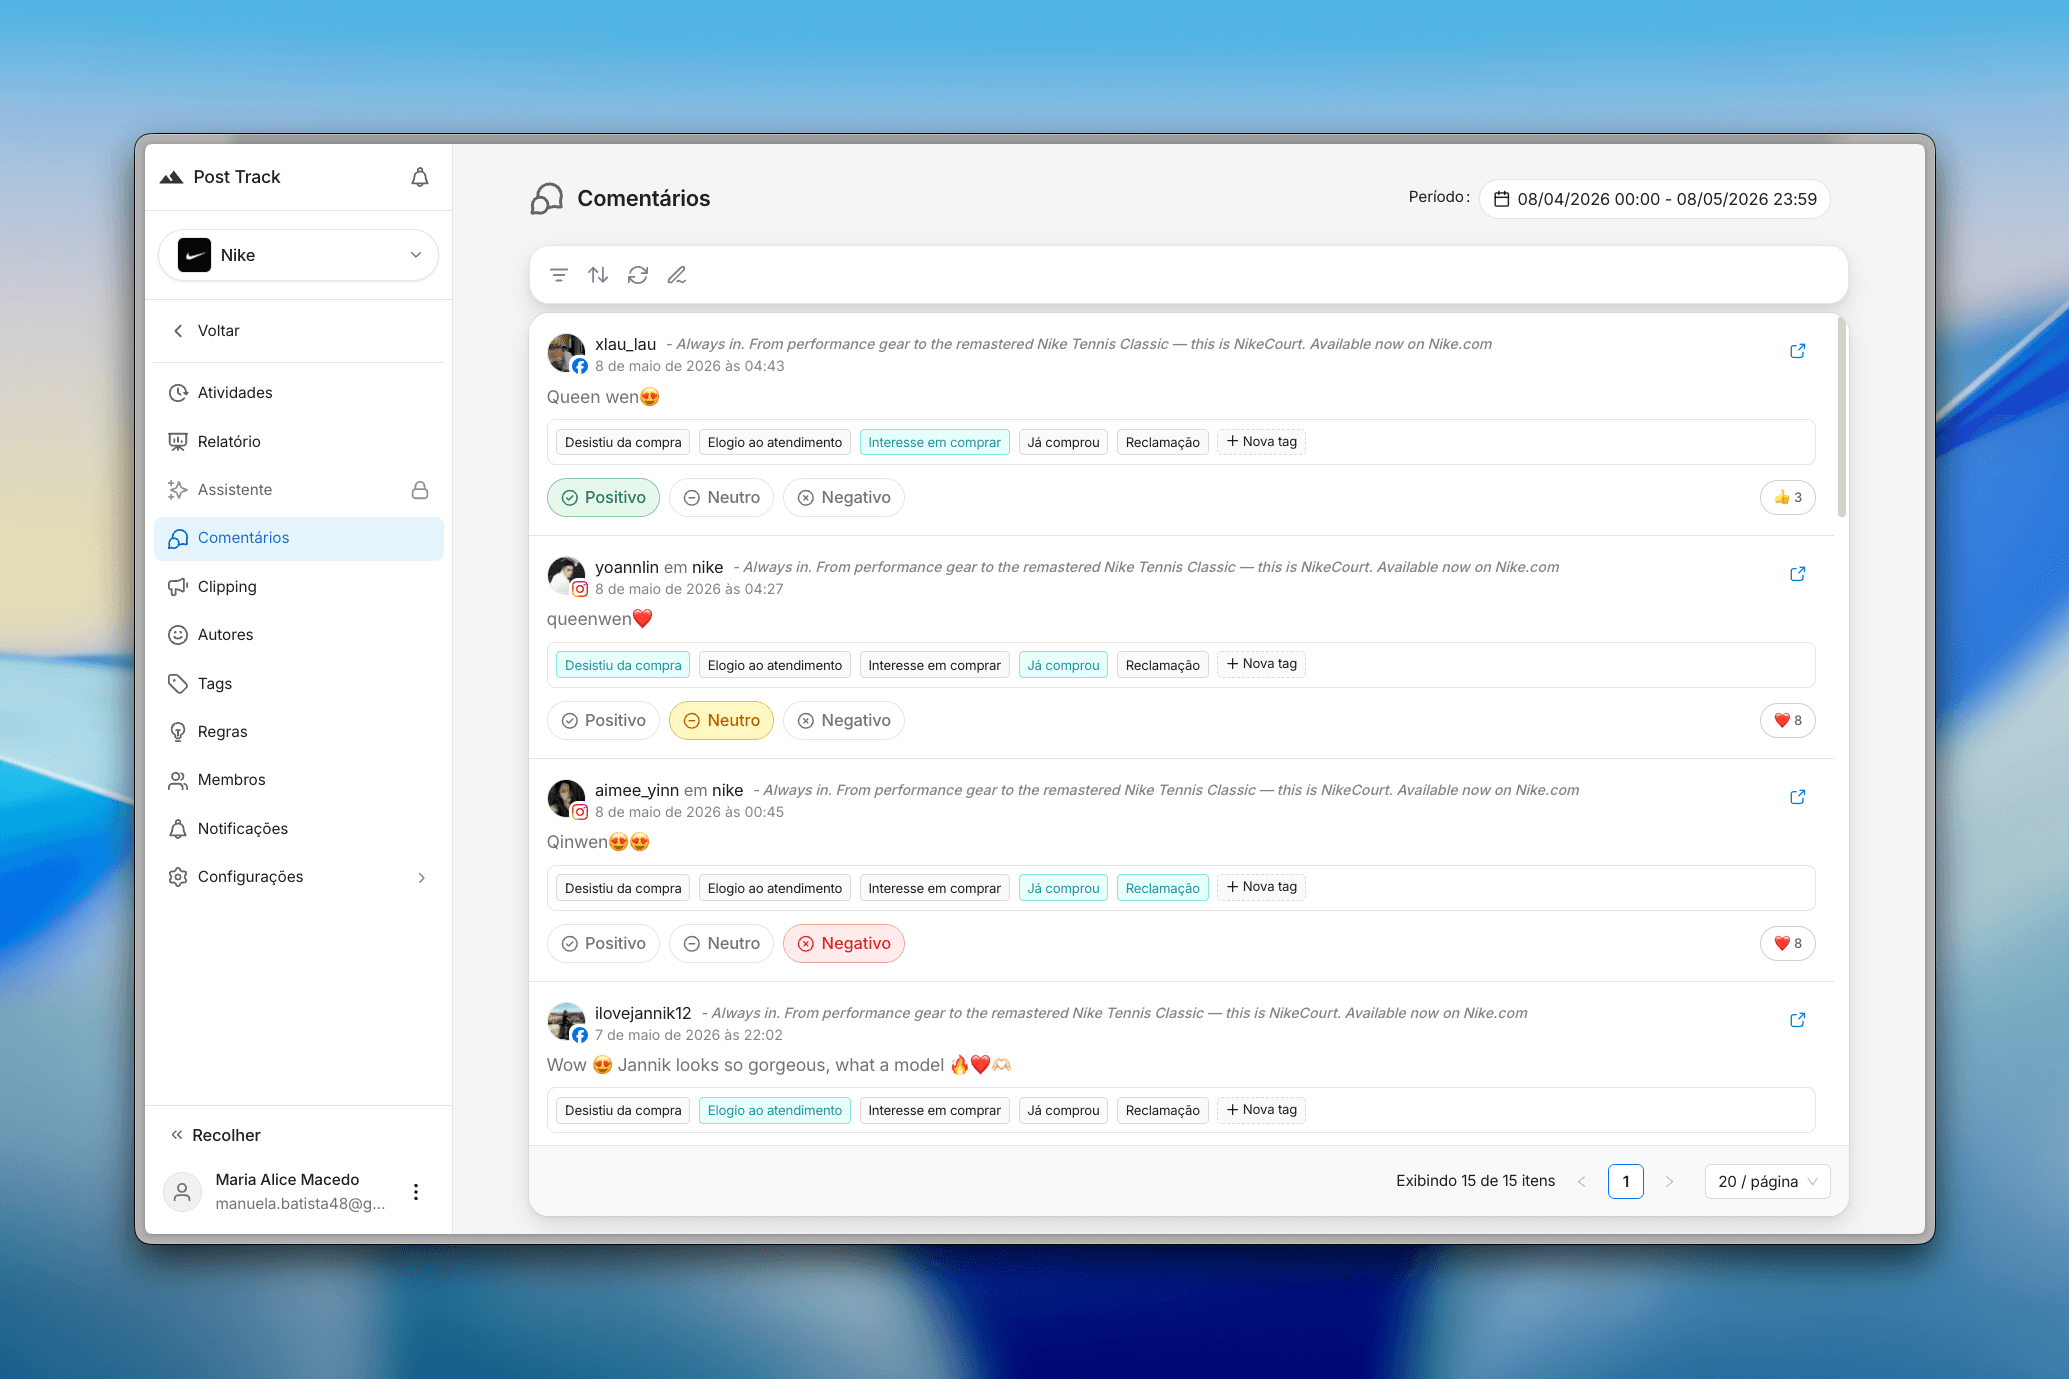The image size is (2069, 1379).
Task: Open Tags in sidebar
Action: (299, 684)
